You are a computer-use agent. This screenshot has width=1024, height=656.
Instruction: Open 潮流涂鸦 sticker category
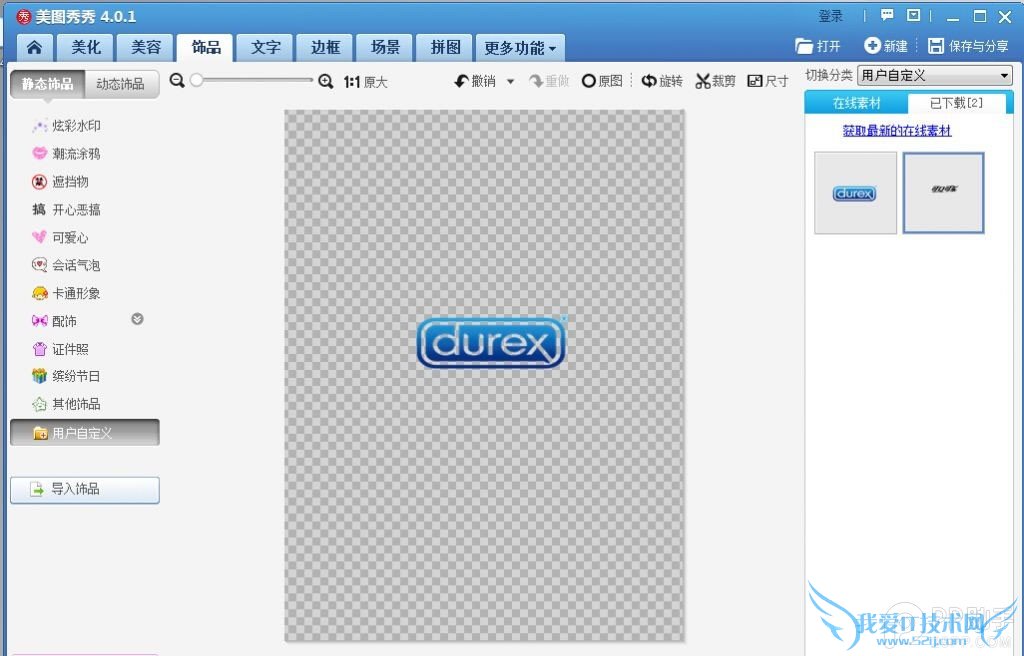tap(67, 154)
